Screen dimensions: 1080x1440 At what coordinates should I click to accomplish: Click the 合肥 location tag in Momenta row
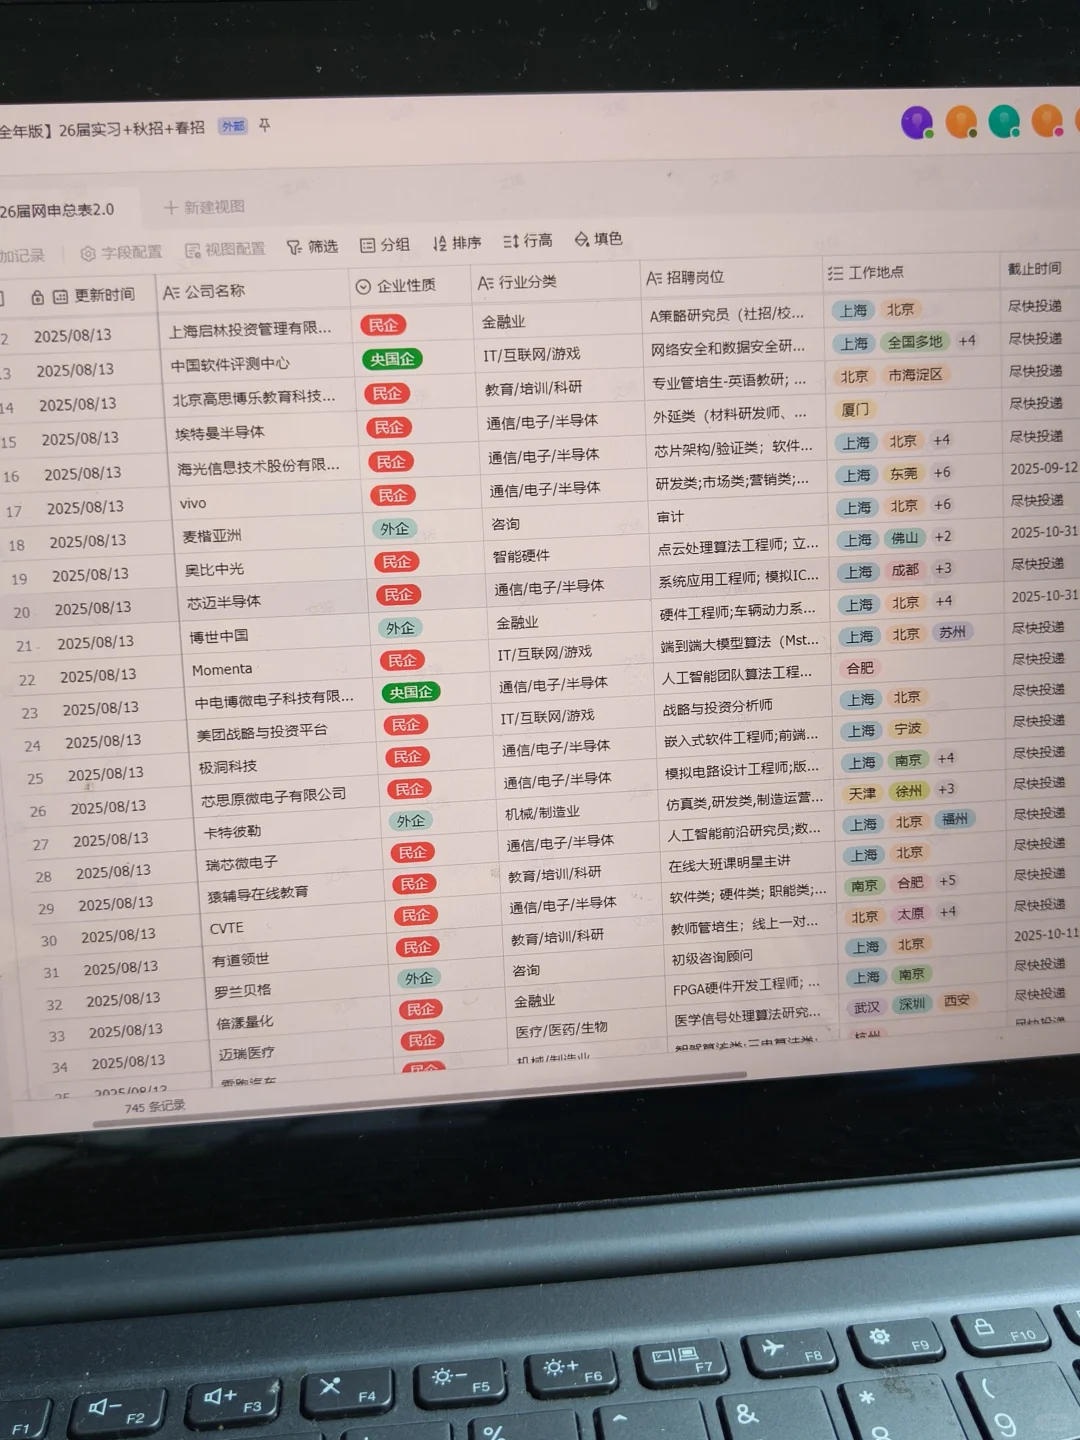tap(860, 668)
